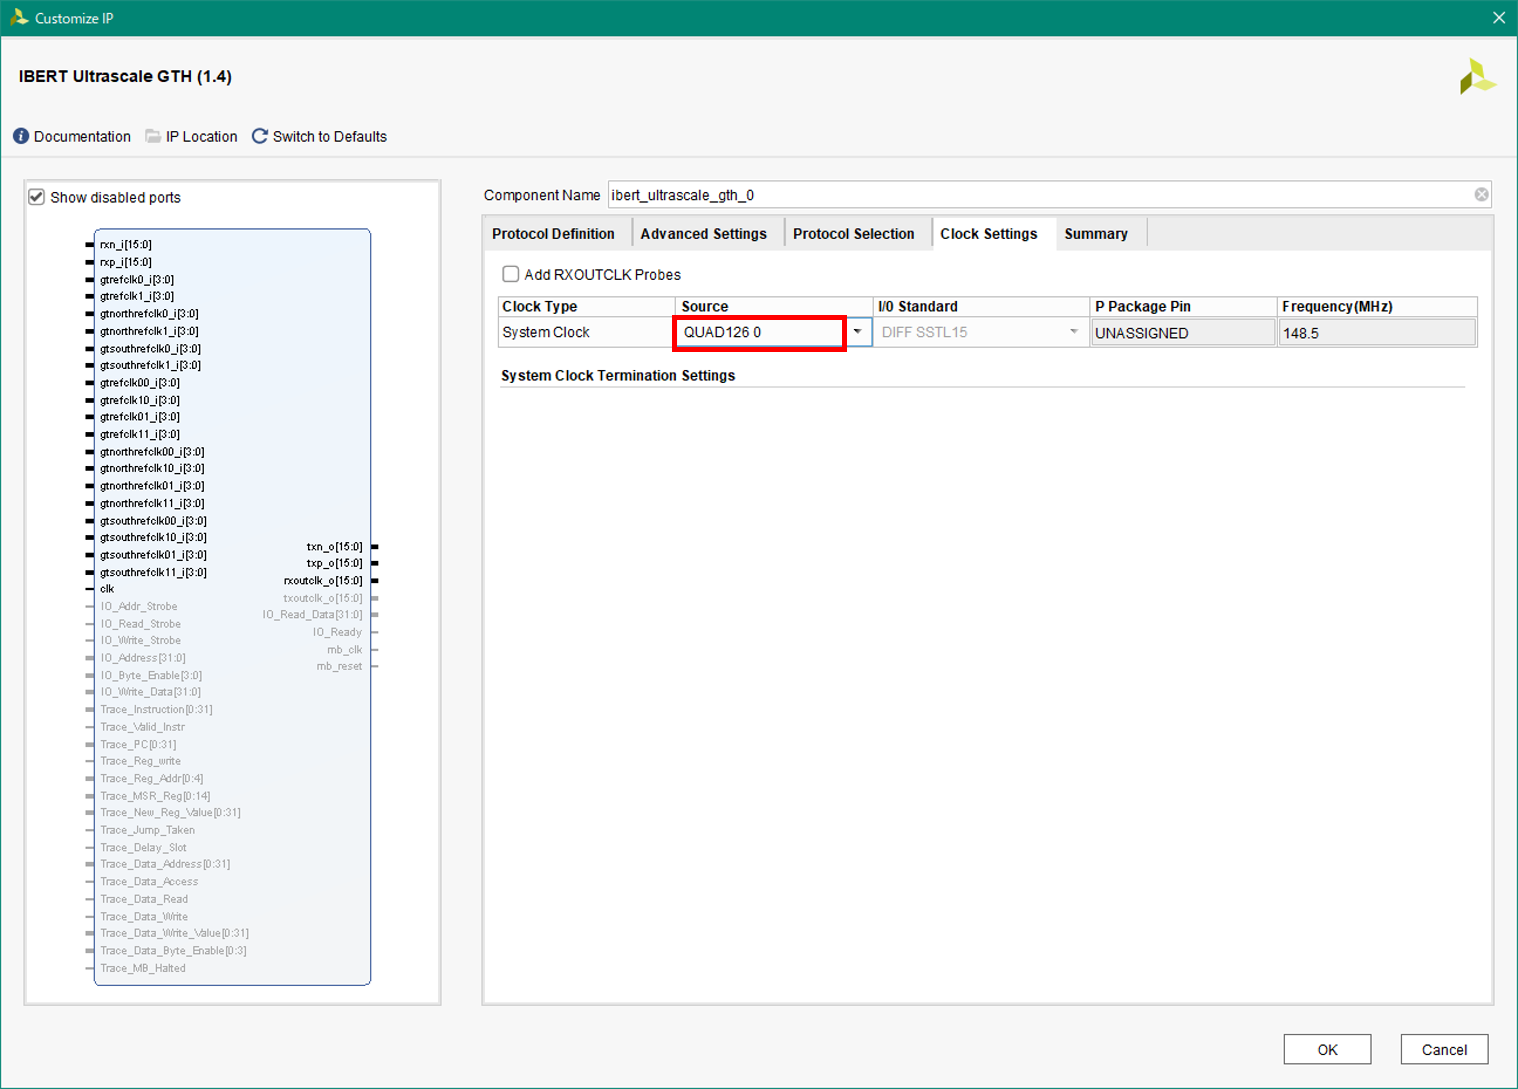Select the gtrefclk1_i[3:0] port
Screen dimensions: 1518x1089
coord(136,296)
